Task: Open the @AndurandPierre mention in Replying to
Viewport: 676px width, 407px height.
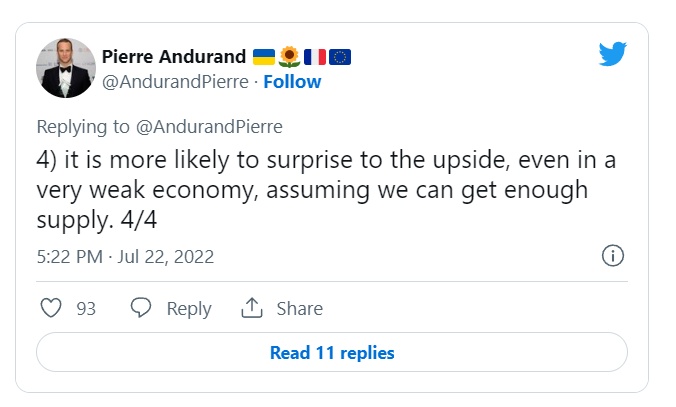Action: 212,126
